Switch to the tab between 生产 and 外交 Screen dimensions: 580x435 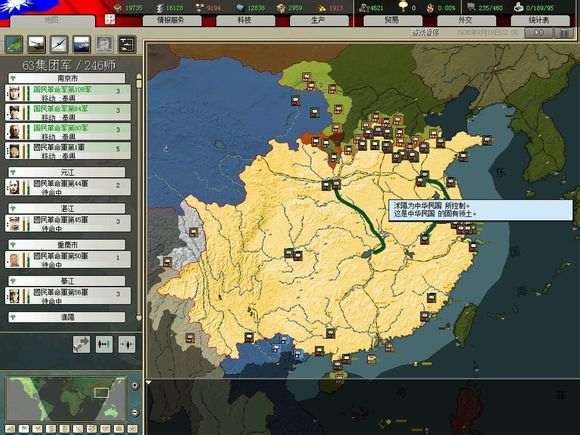click(392, 20)
